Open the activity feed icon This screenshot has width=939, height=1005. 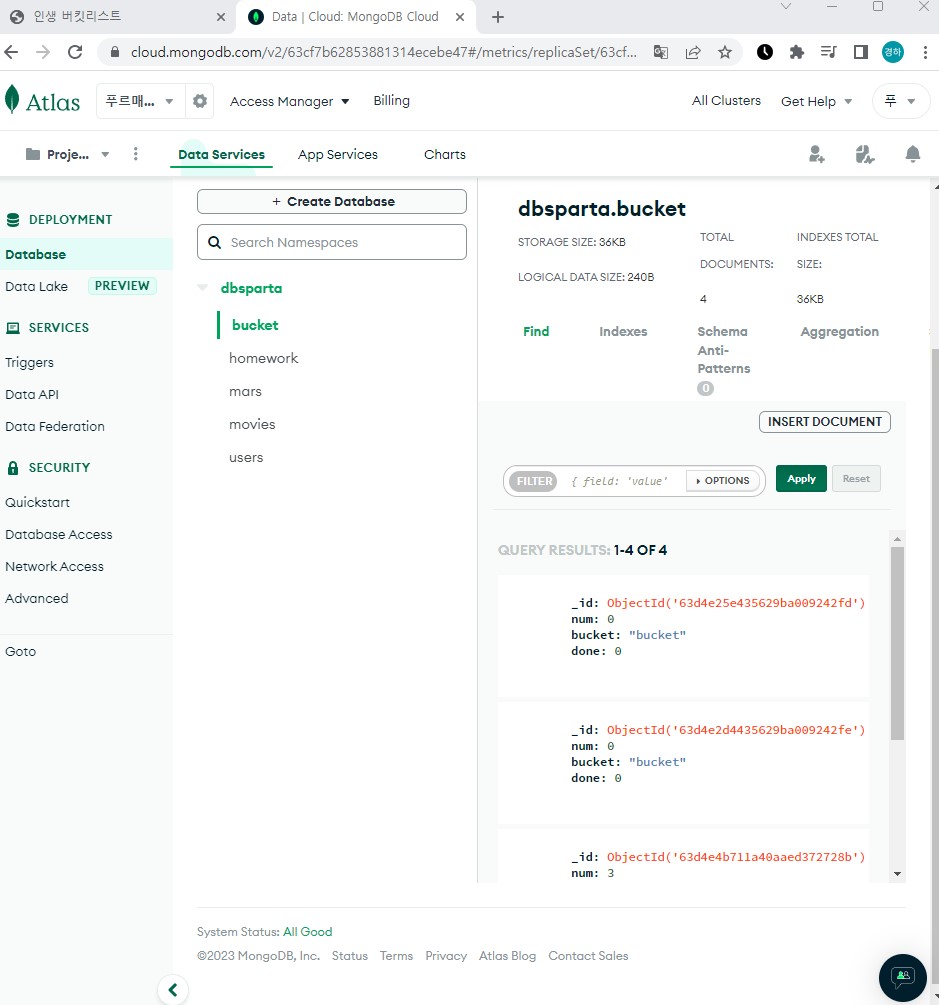click(x=864, y=154)
